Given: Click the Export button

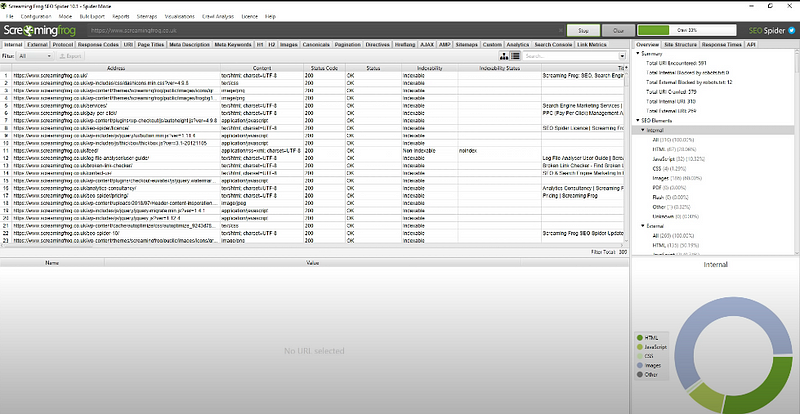Looking at the screenshot, I should (x=71, y=56).
